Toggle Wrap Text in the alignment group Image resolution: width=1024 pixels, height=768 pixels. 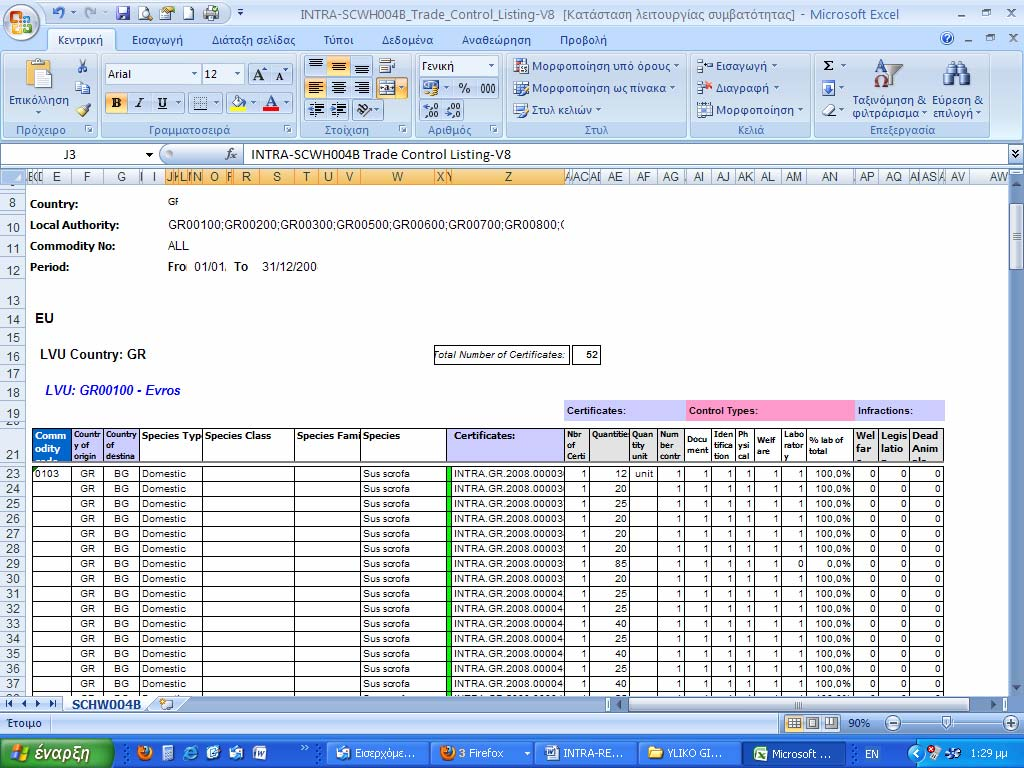coord(387,66)
